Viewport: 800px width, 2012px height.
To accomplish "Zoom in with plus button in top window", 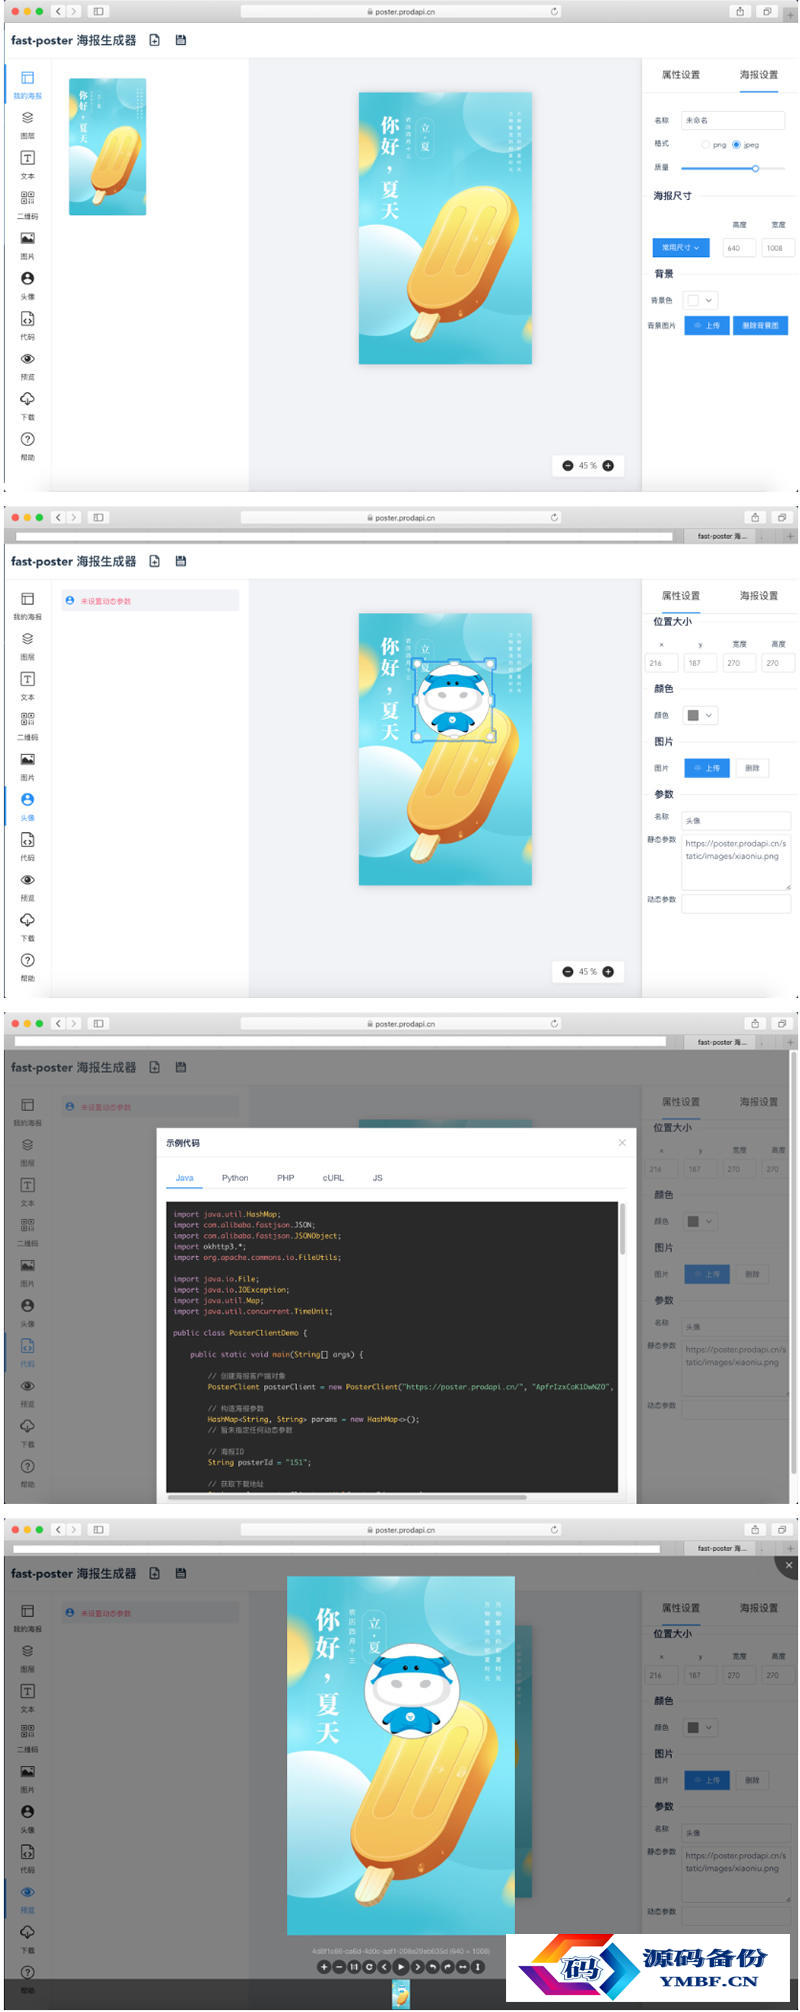I will point(608,466).
